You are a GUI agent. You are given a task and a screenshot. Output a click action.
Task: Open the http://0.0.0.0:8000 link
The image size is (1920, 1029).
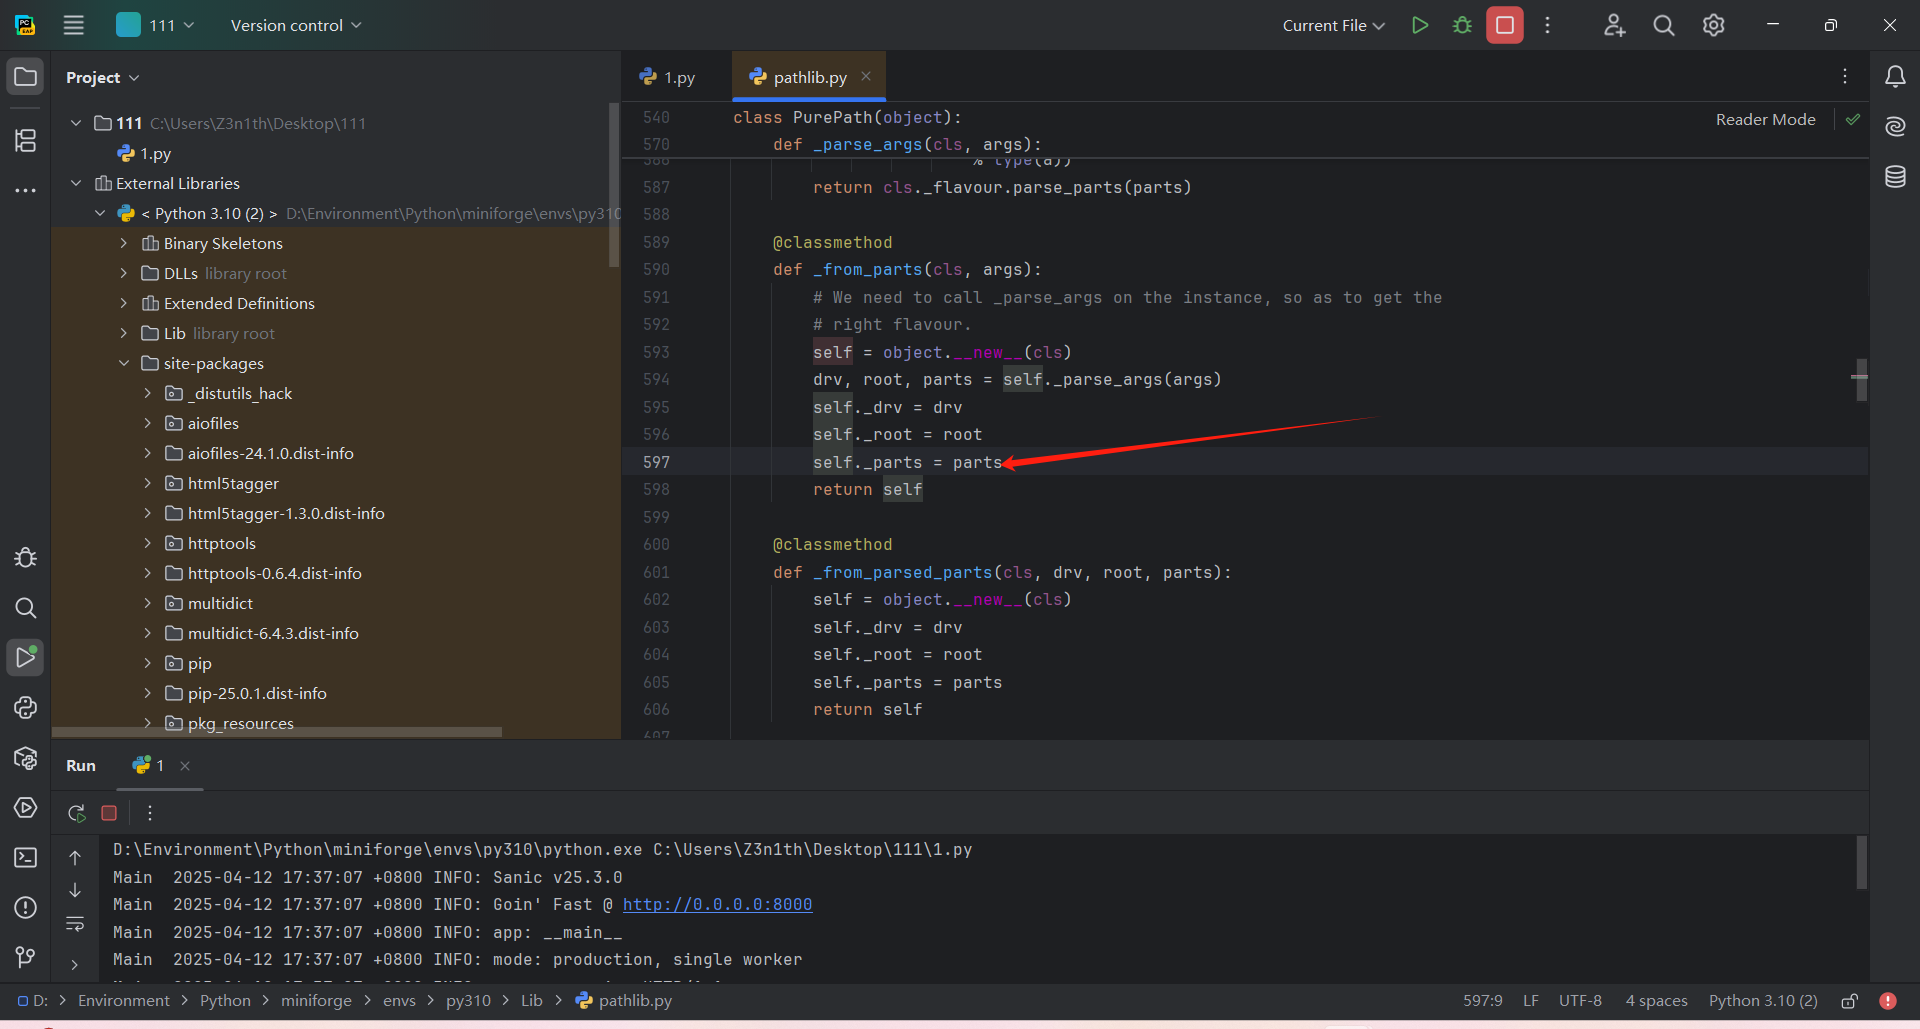click(x=717, y=905)
